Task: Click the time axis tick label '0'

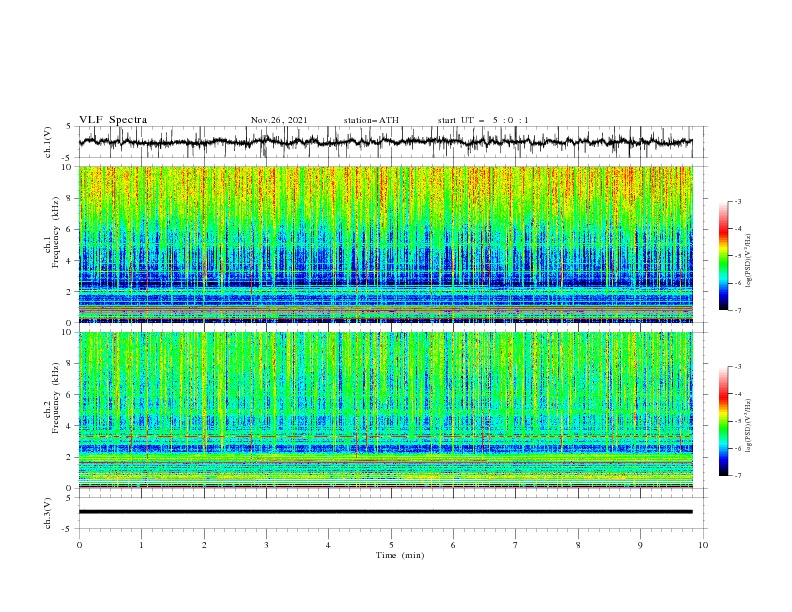Action: [79, 545]
